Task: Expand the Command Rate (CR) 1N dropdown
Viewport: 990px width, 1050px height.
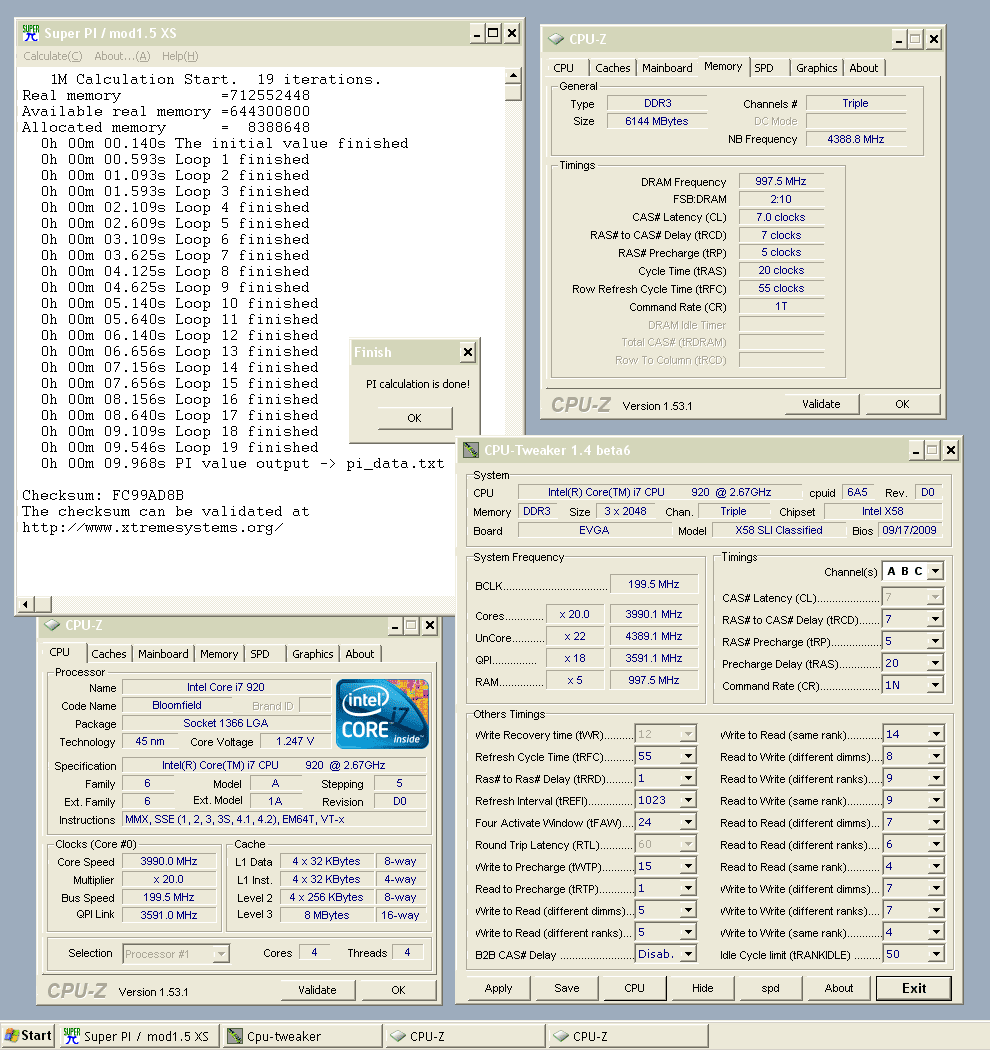Action: point(935,685)
